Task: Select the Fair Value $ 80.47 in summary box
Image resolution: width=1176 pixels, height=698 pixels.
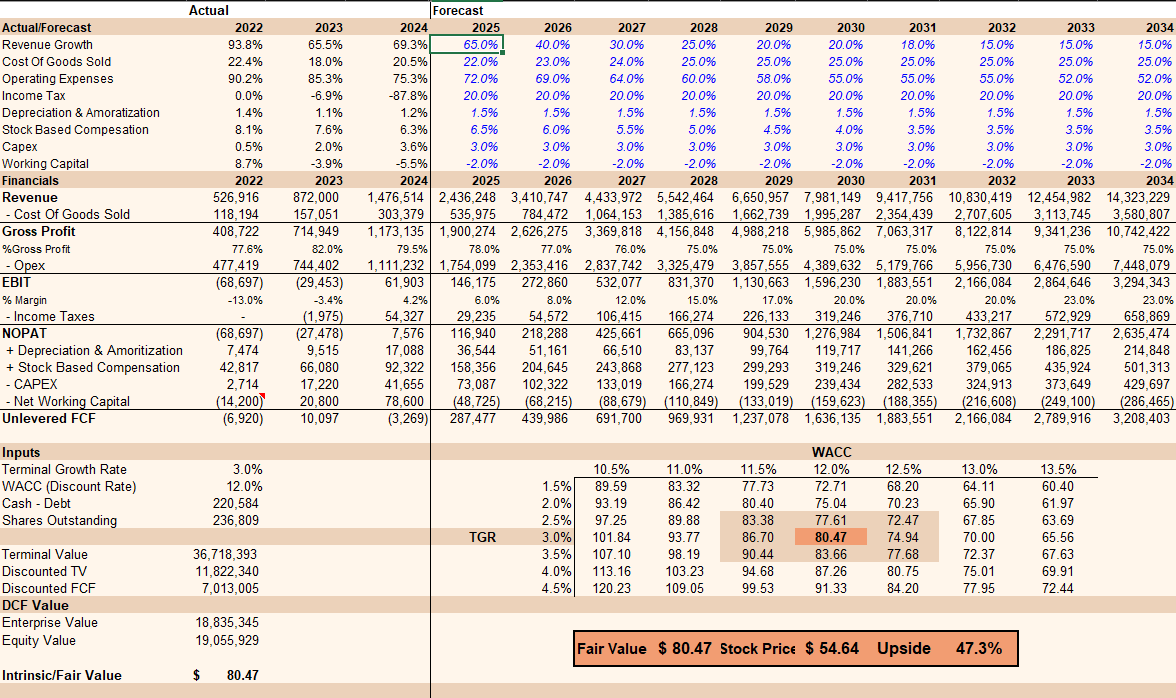Action: pos(685,649)
